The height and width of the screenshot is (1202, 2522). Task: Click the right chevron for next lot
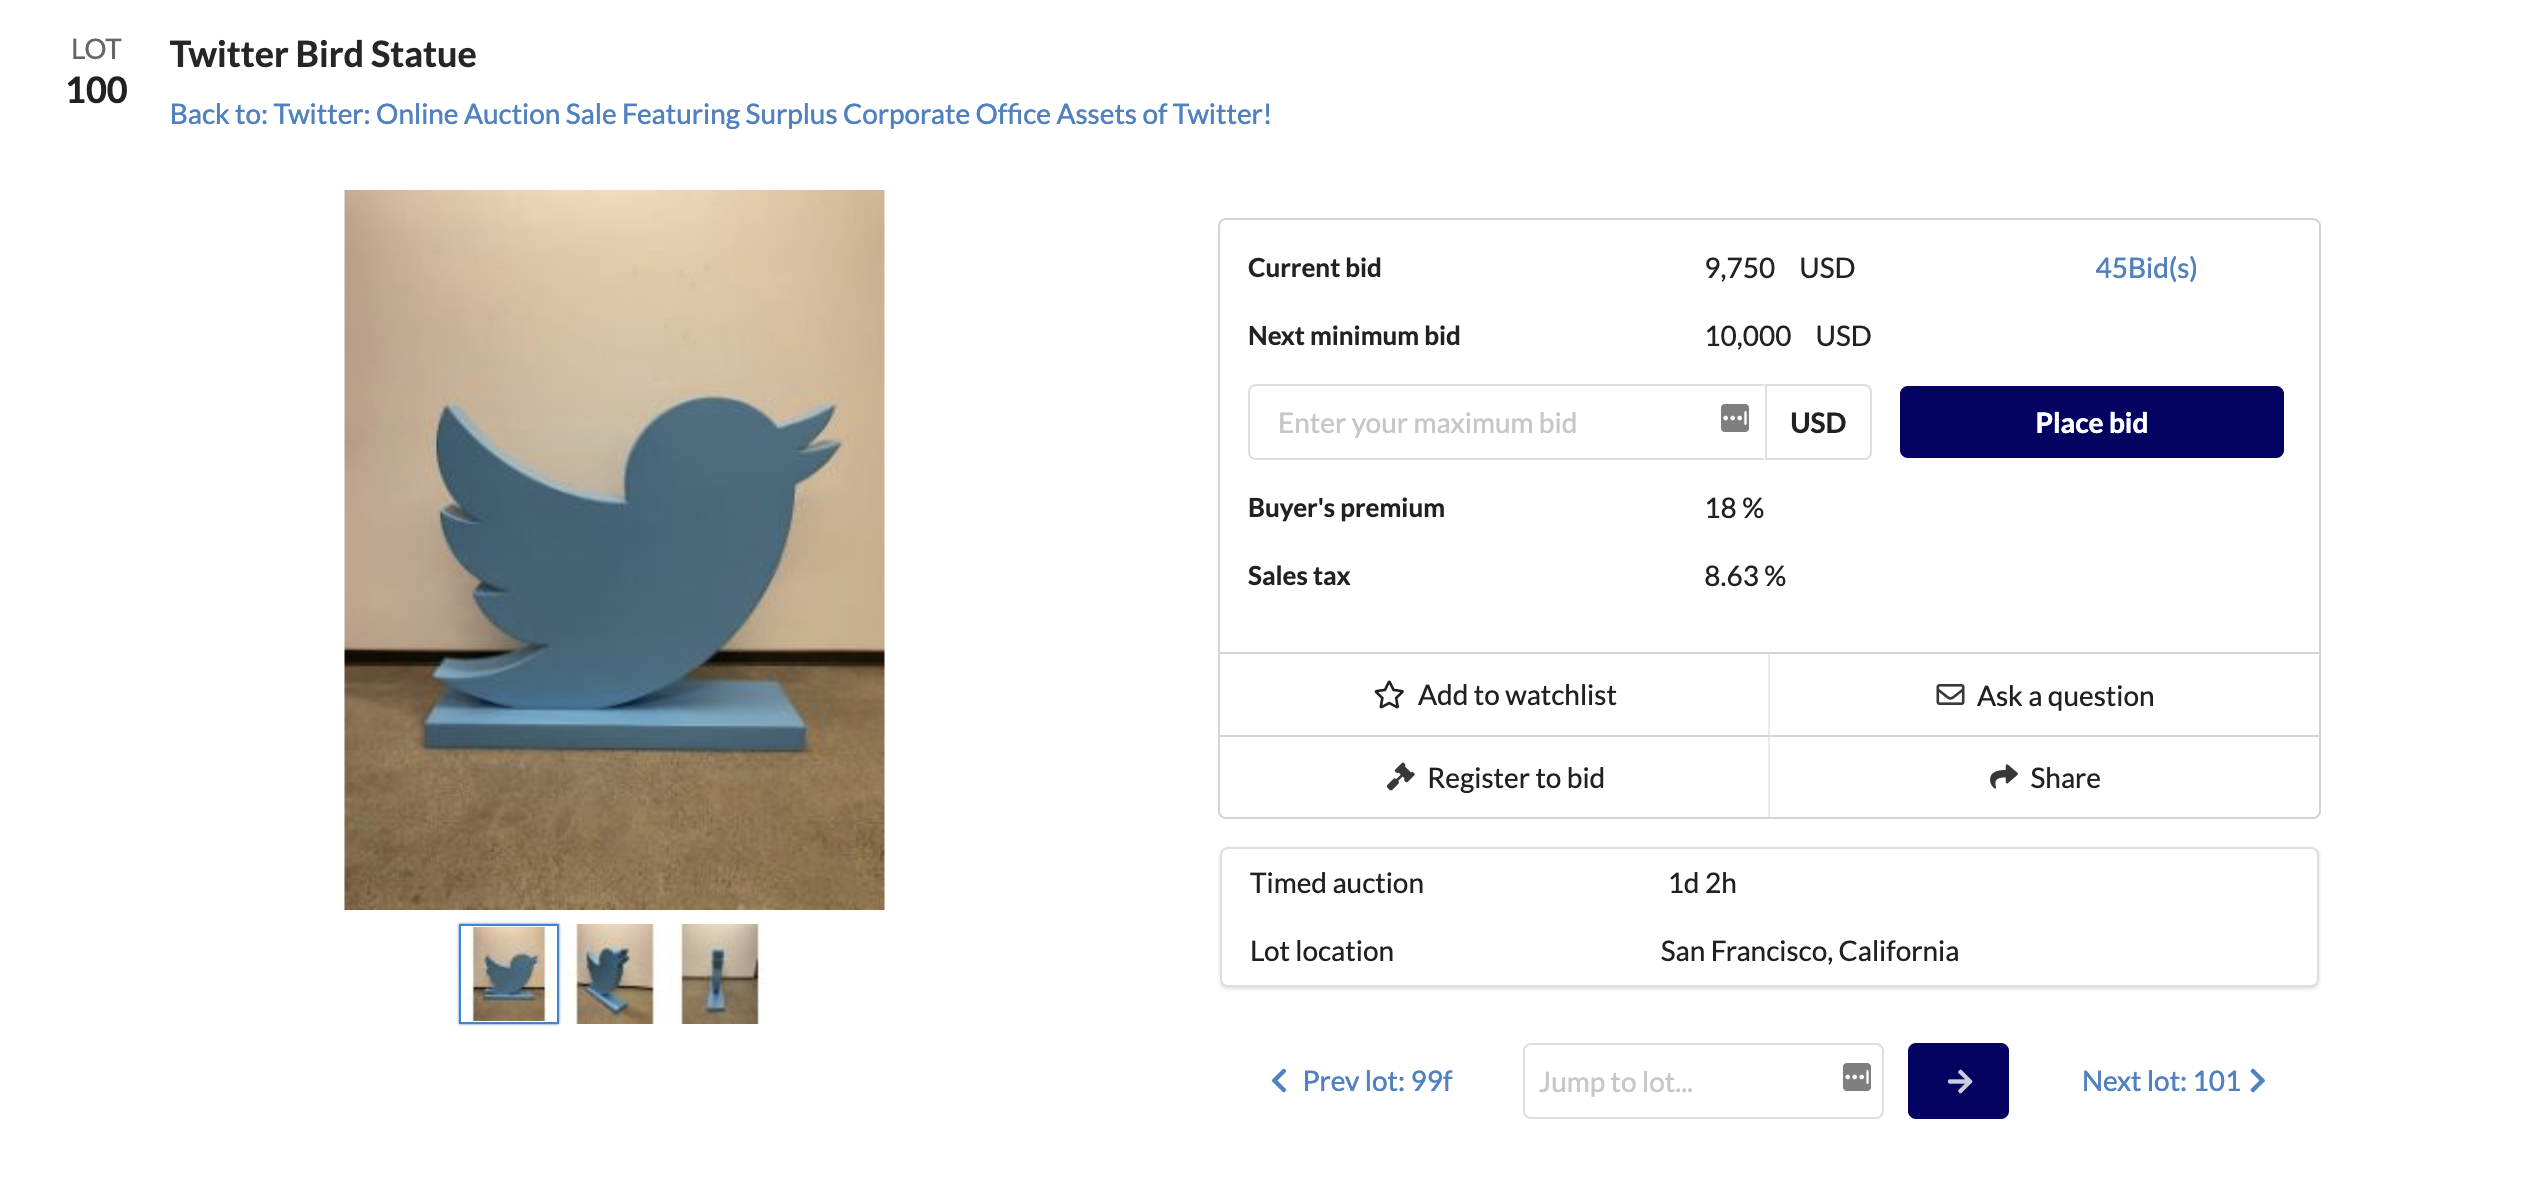pyautogui.click(x=2258, y=1081)
